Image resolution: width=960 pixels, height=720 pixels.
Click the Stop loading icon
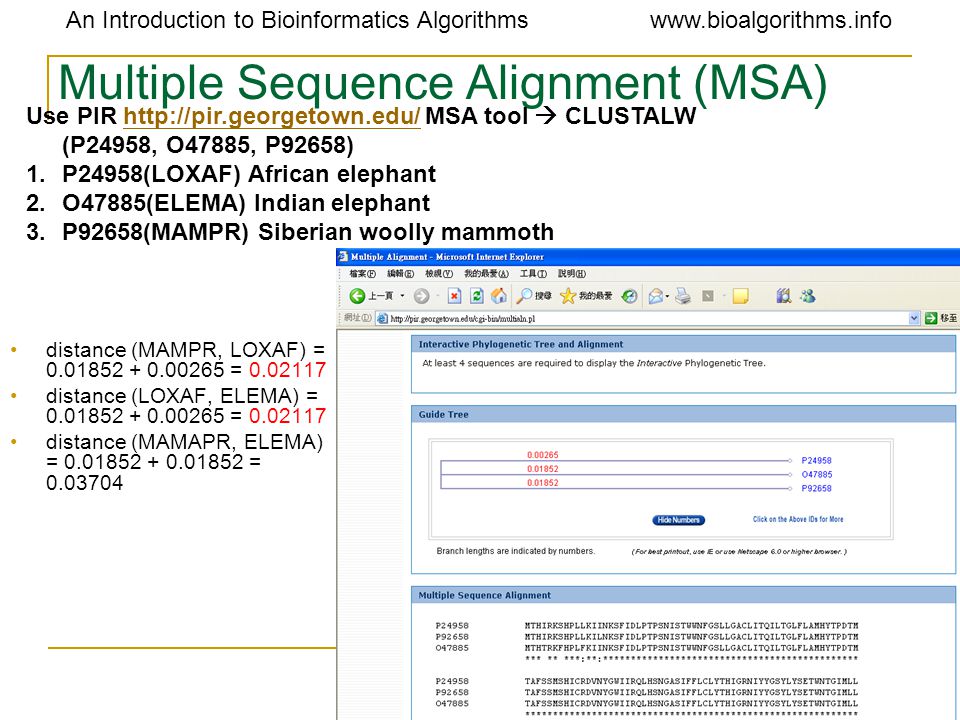tap(454, 296)
